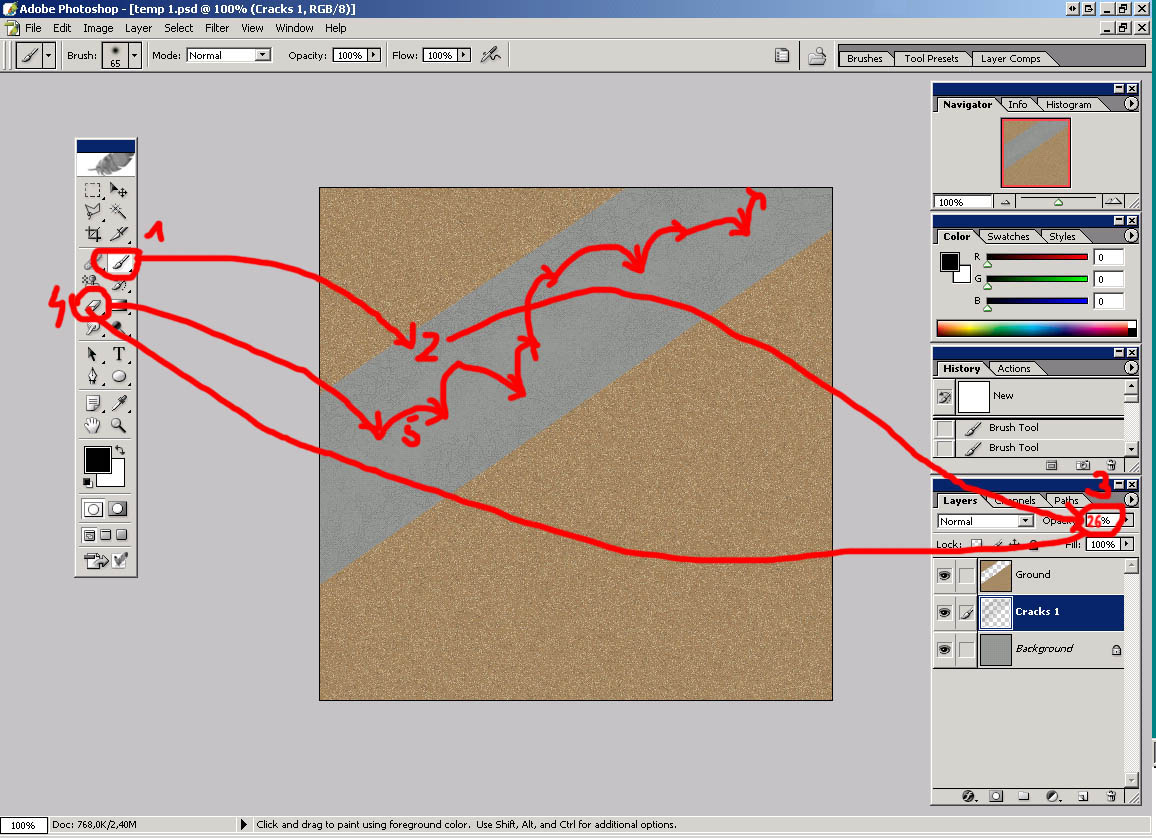Enable airbrush mode in the options bar
The image size is (1156, 838).
490,55
